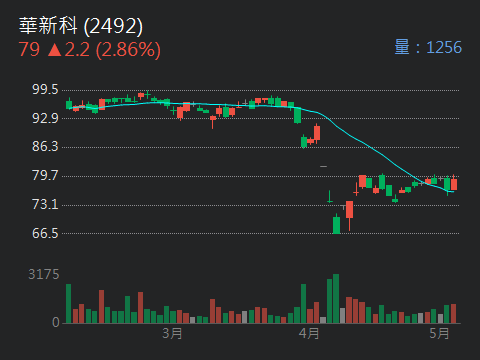This screenshot has width=480, height=360.
Task: Click the 92.9 price axis label
Action: (x=45, y=118)
